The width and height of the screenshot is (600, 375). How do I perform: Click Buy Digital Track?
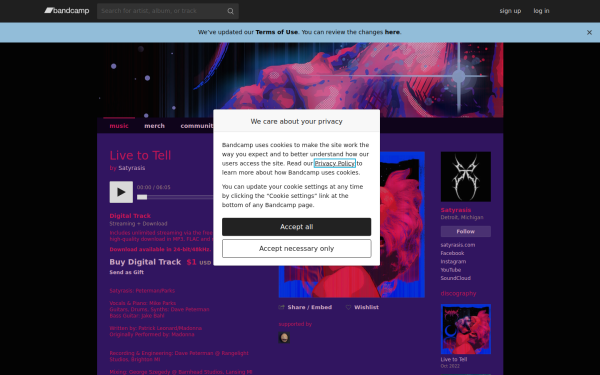click(x=145, y=262)
